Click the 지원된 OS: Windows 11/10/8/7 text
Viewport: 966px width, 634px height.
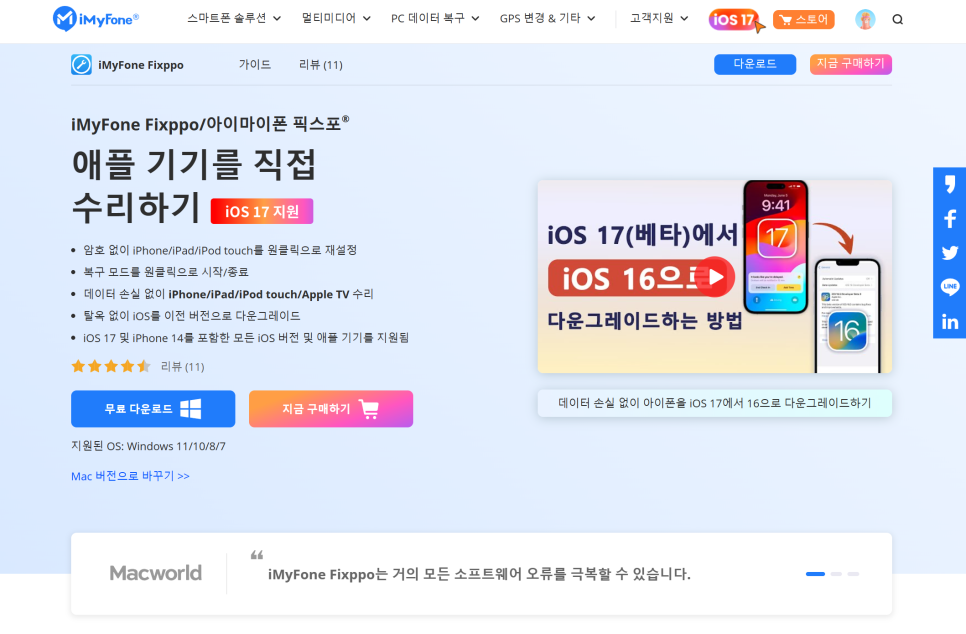[148, 446]
